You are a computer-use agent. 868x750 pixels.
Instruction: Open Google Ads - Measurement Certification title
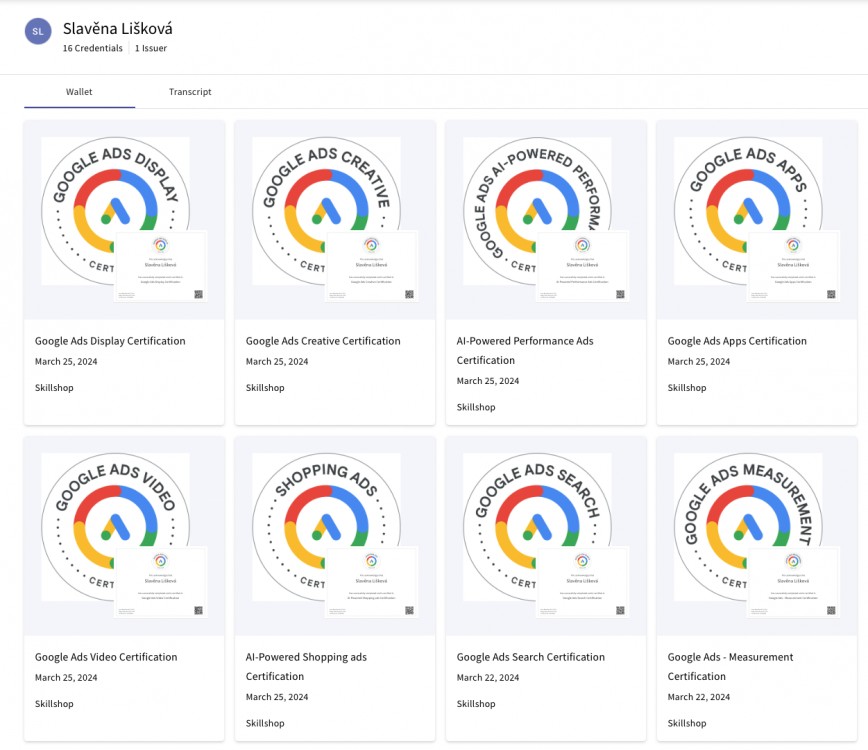tap(730, 666)
